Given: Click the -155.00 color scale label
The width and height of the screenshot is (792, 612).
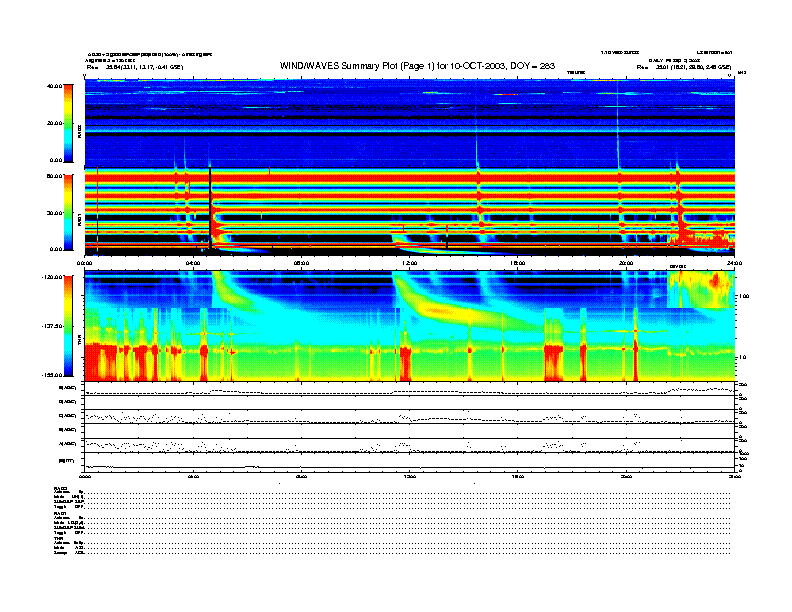Looking at the screenshot, I should point(52,375).
